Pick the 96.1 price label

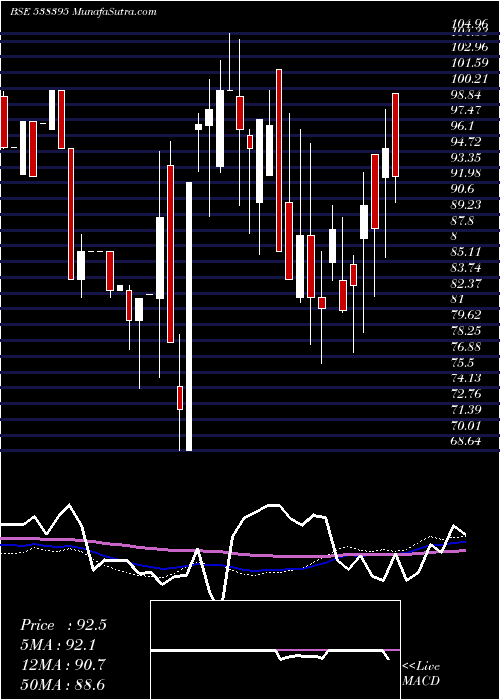coord(463,126)
